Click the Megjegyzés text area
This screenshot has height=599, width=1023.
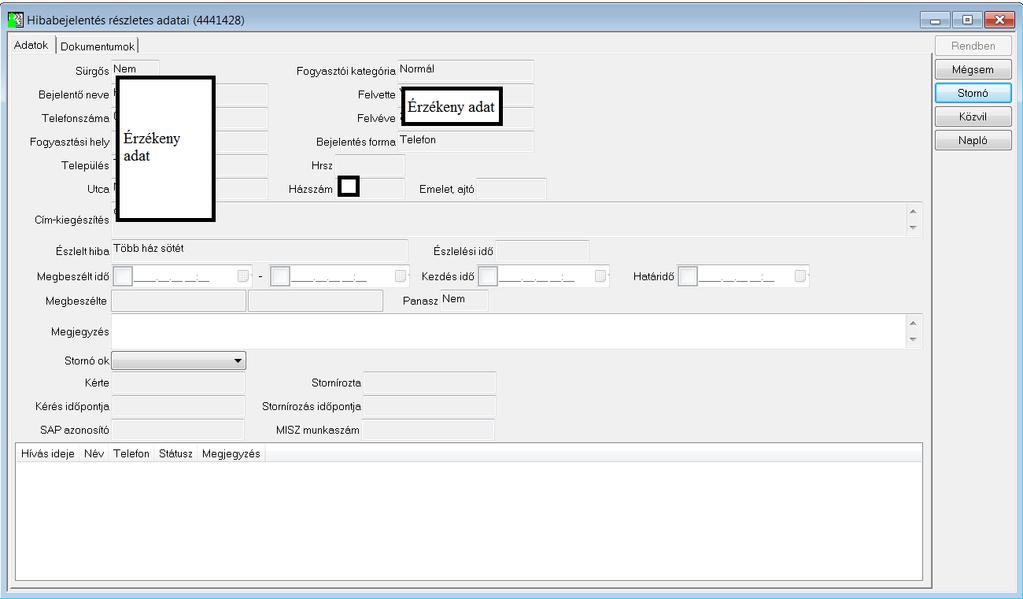509,331
